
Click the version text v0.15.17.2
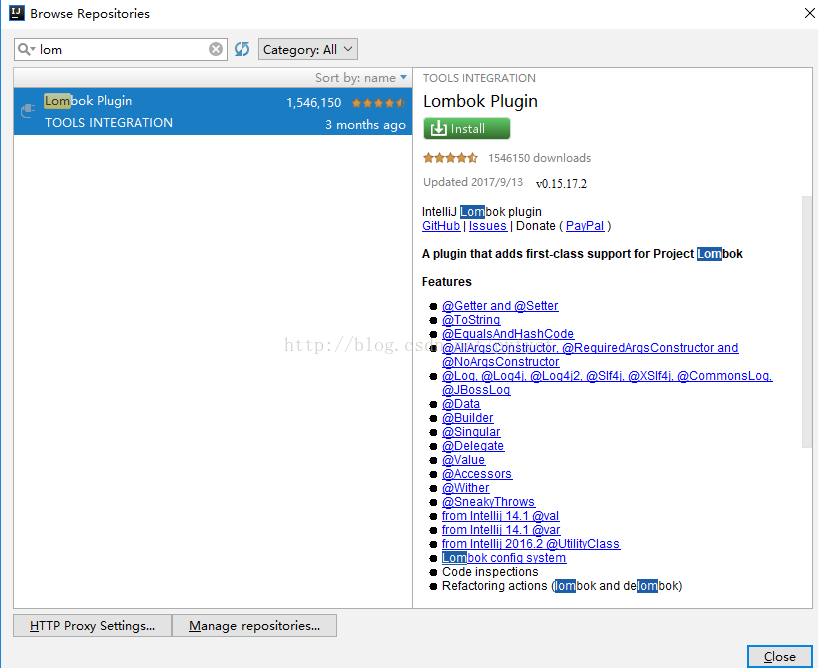[561, 184]
